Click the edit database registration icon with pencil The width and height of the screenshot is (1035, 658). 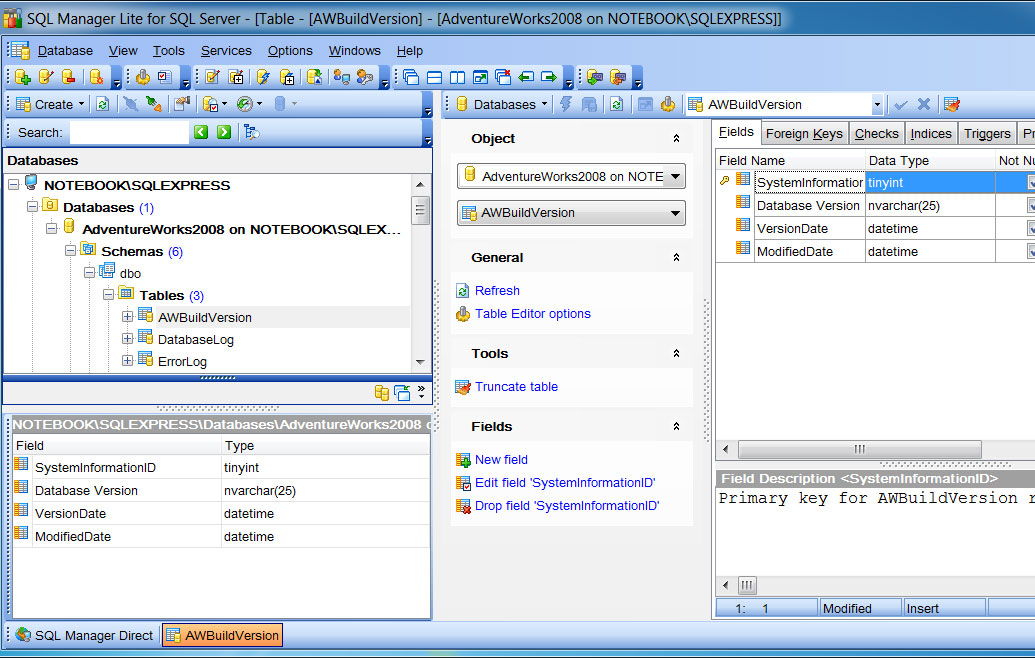tap(46, 77)
